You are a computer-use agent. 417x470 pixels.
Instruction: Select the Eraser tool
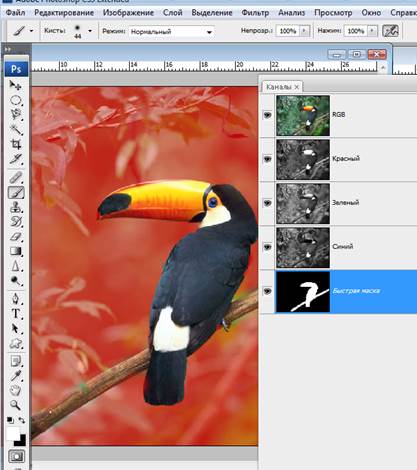pos(15,237)
